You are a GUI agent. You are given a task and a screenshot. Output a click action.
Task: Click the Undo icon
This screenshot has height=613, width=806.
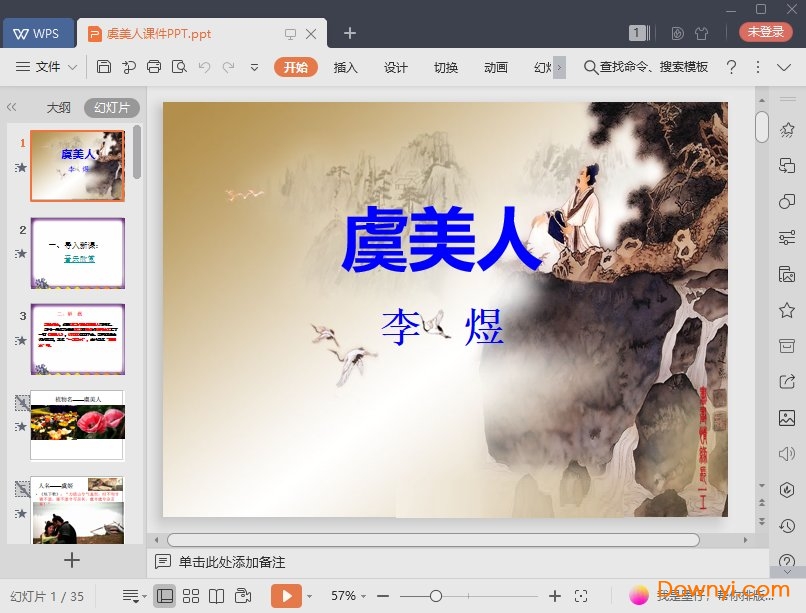(x=205, y=65)
